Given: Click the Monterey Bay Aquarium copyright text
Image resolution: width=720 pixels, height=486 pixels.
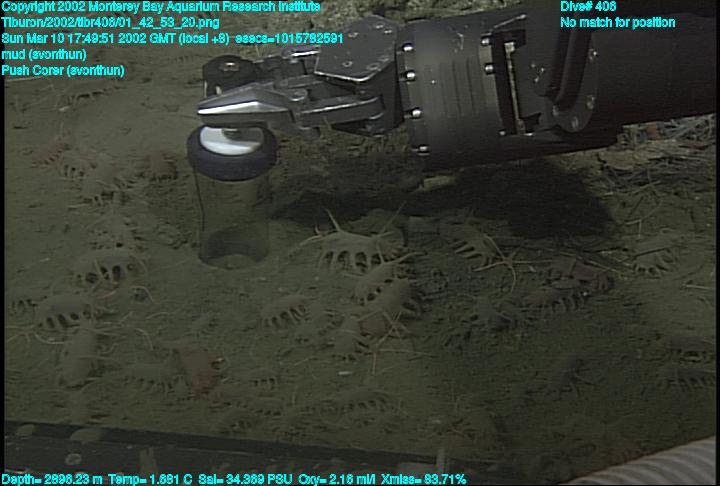Looking at the screenshot, I should click(161, 7).
